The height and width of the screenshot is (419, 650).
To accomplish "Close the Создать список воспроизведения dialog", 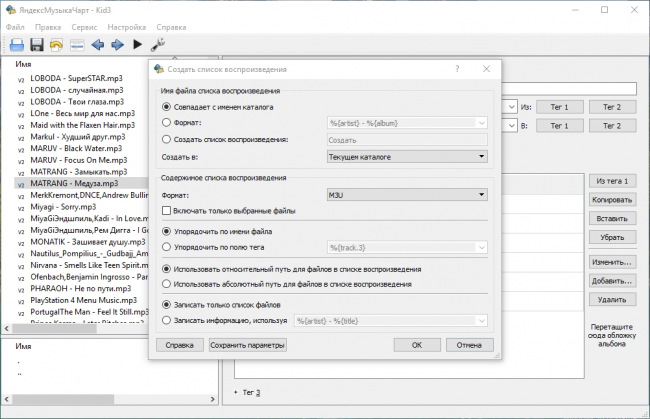I will pyautogui.click(x=486, y=69).
